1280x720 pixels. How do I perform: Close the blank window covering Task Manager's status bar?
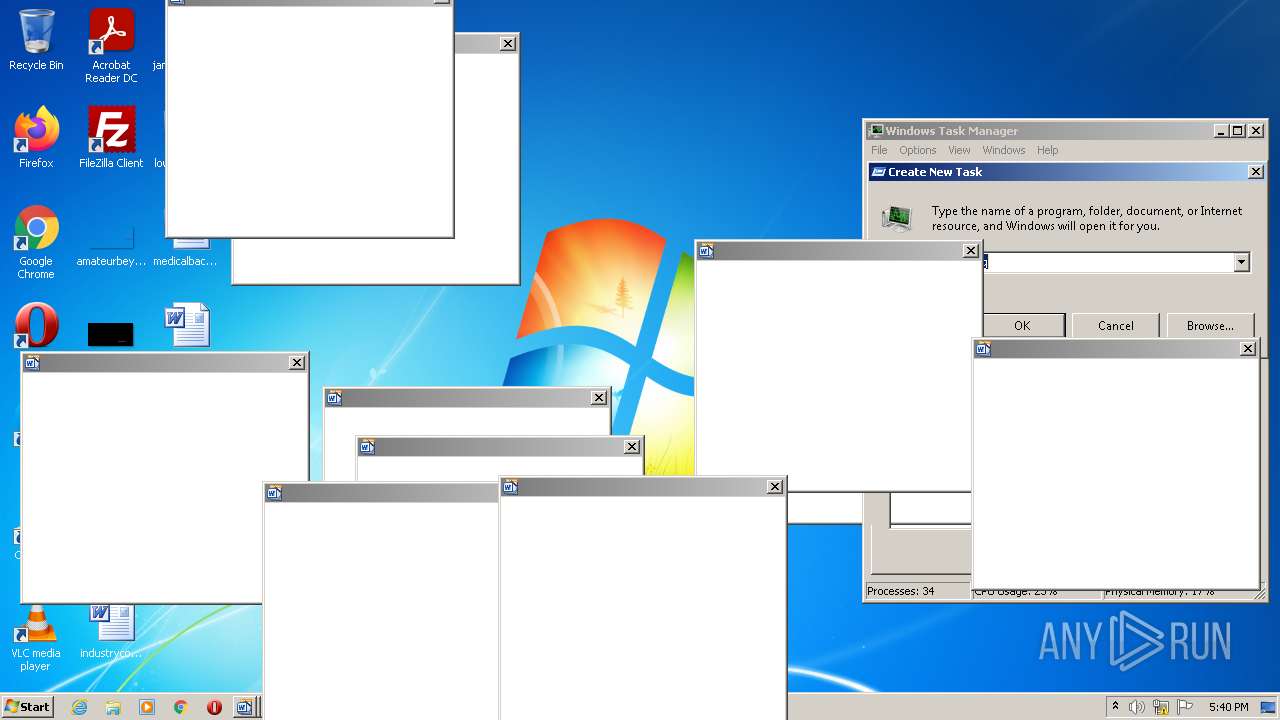[x=1248, y=349]
